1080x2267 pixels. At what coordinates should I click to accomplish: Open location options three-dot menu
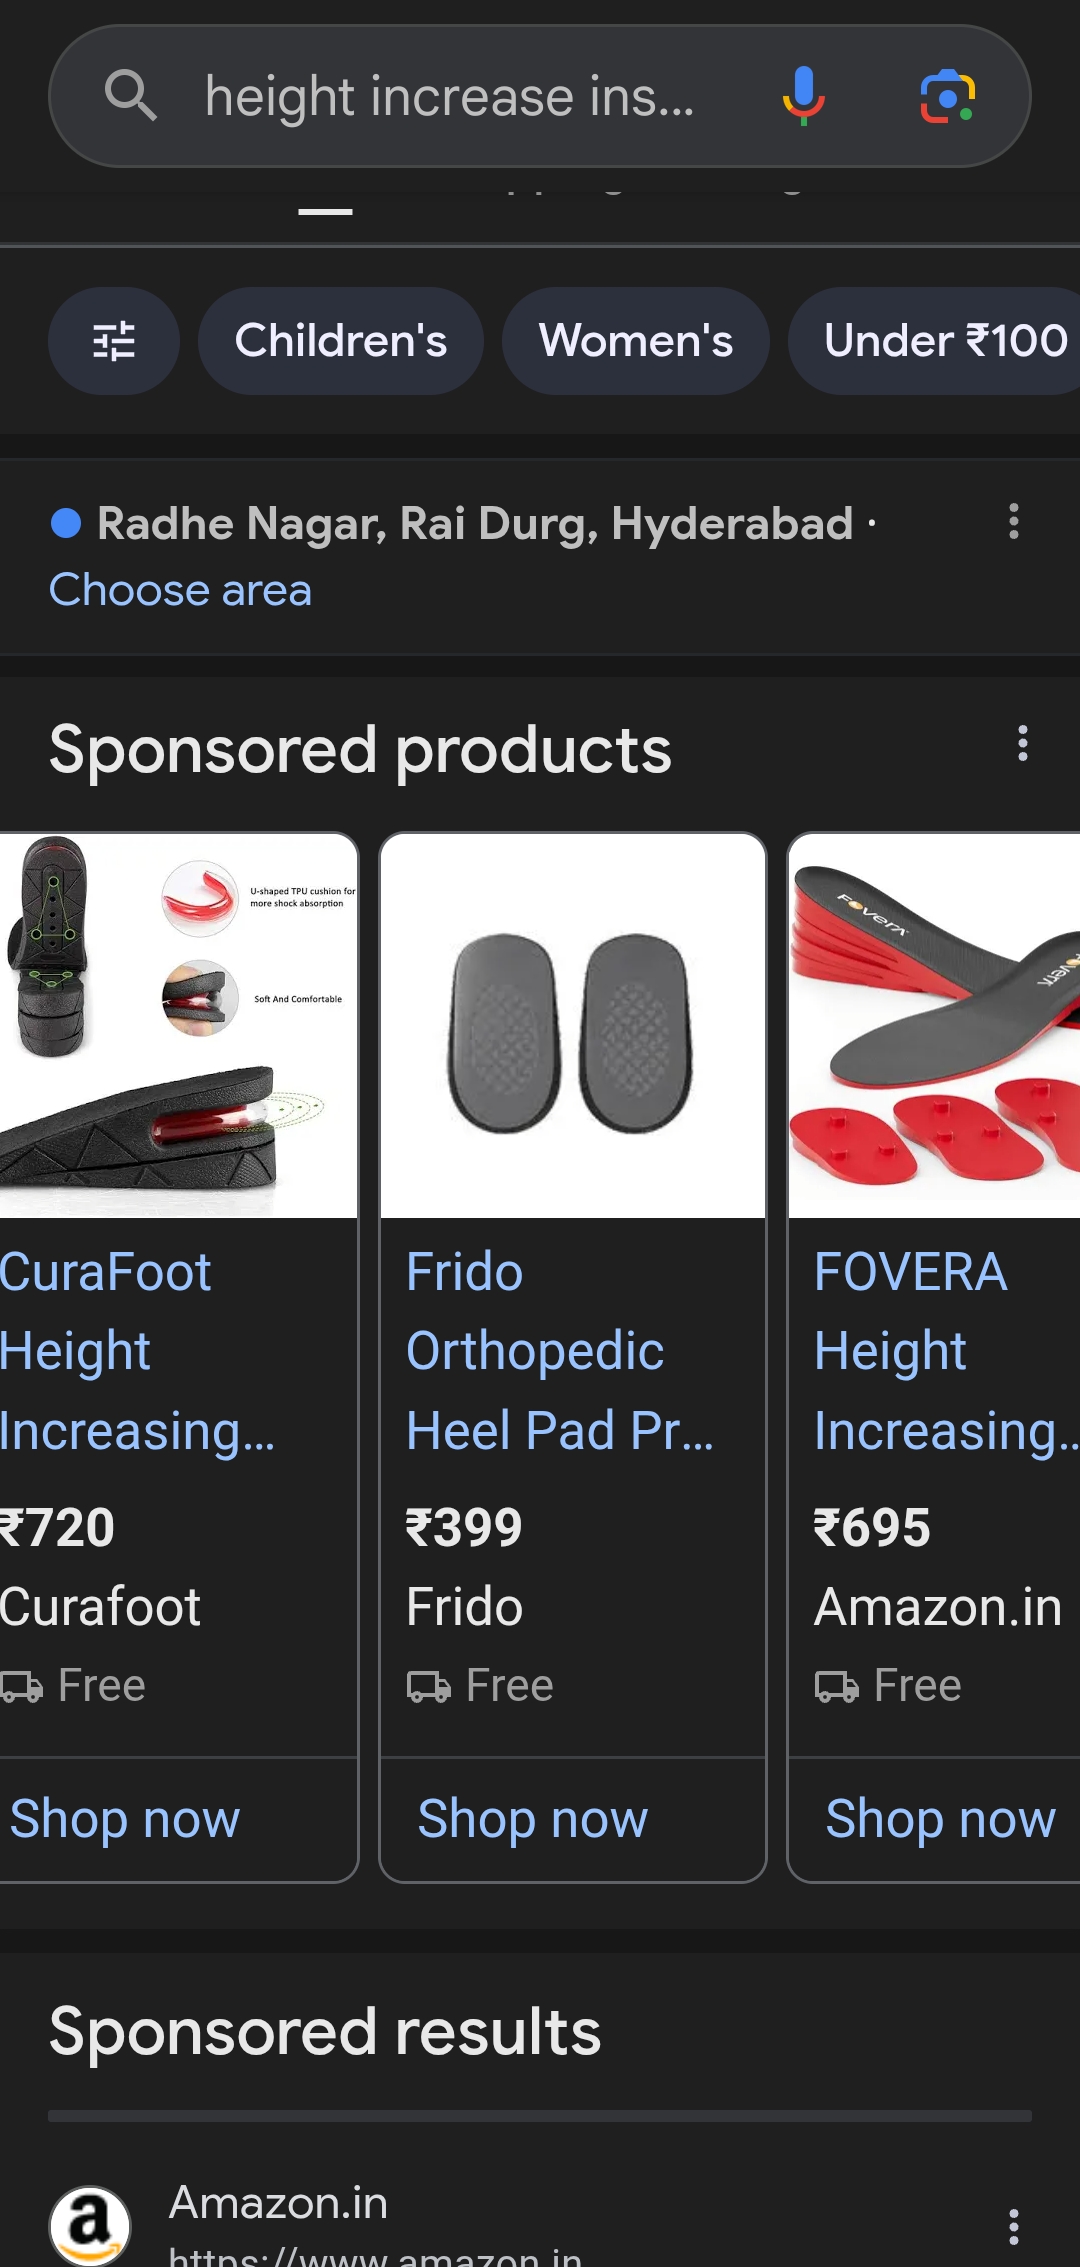pos(1014,522)
